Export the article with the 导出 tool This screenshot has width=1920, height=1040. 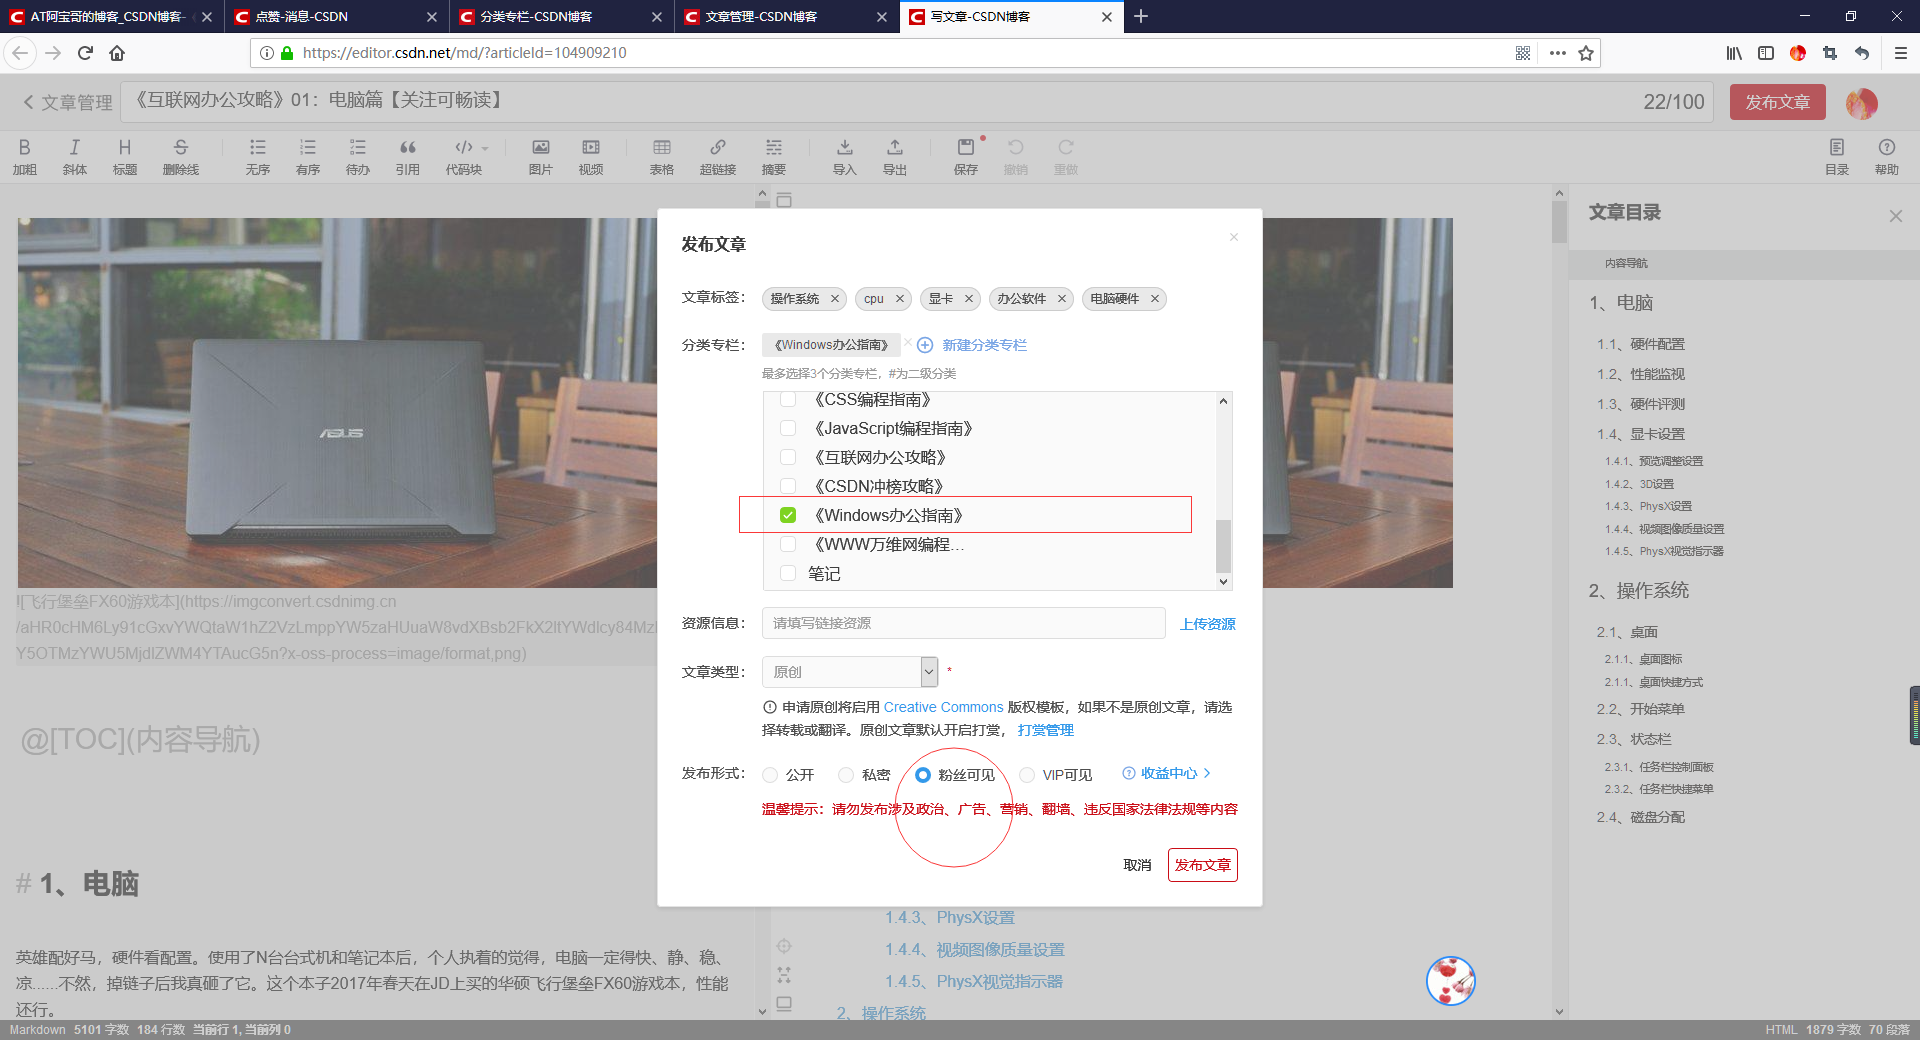(x=895, y=157)
